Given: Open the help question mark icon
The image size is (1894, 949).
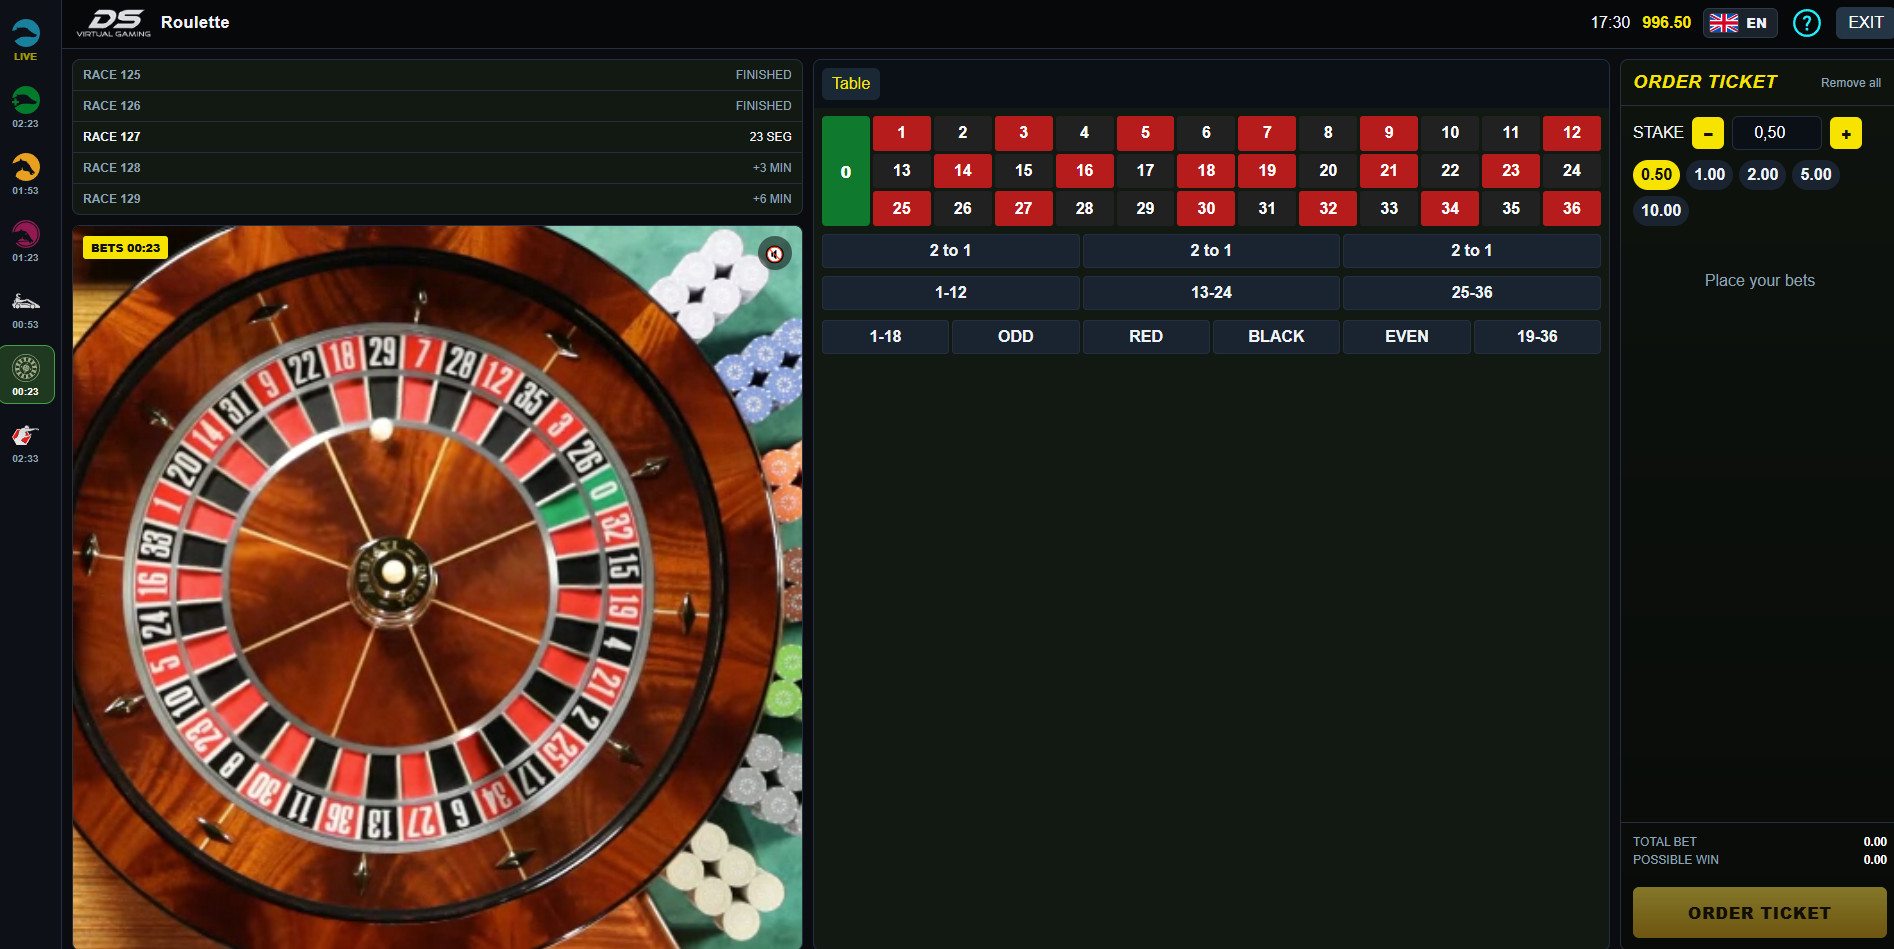Looking at the screenshot, I should [1806, 23].
